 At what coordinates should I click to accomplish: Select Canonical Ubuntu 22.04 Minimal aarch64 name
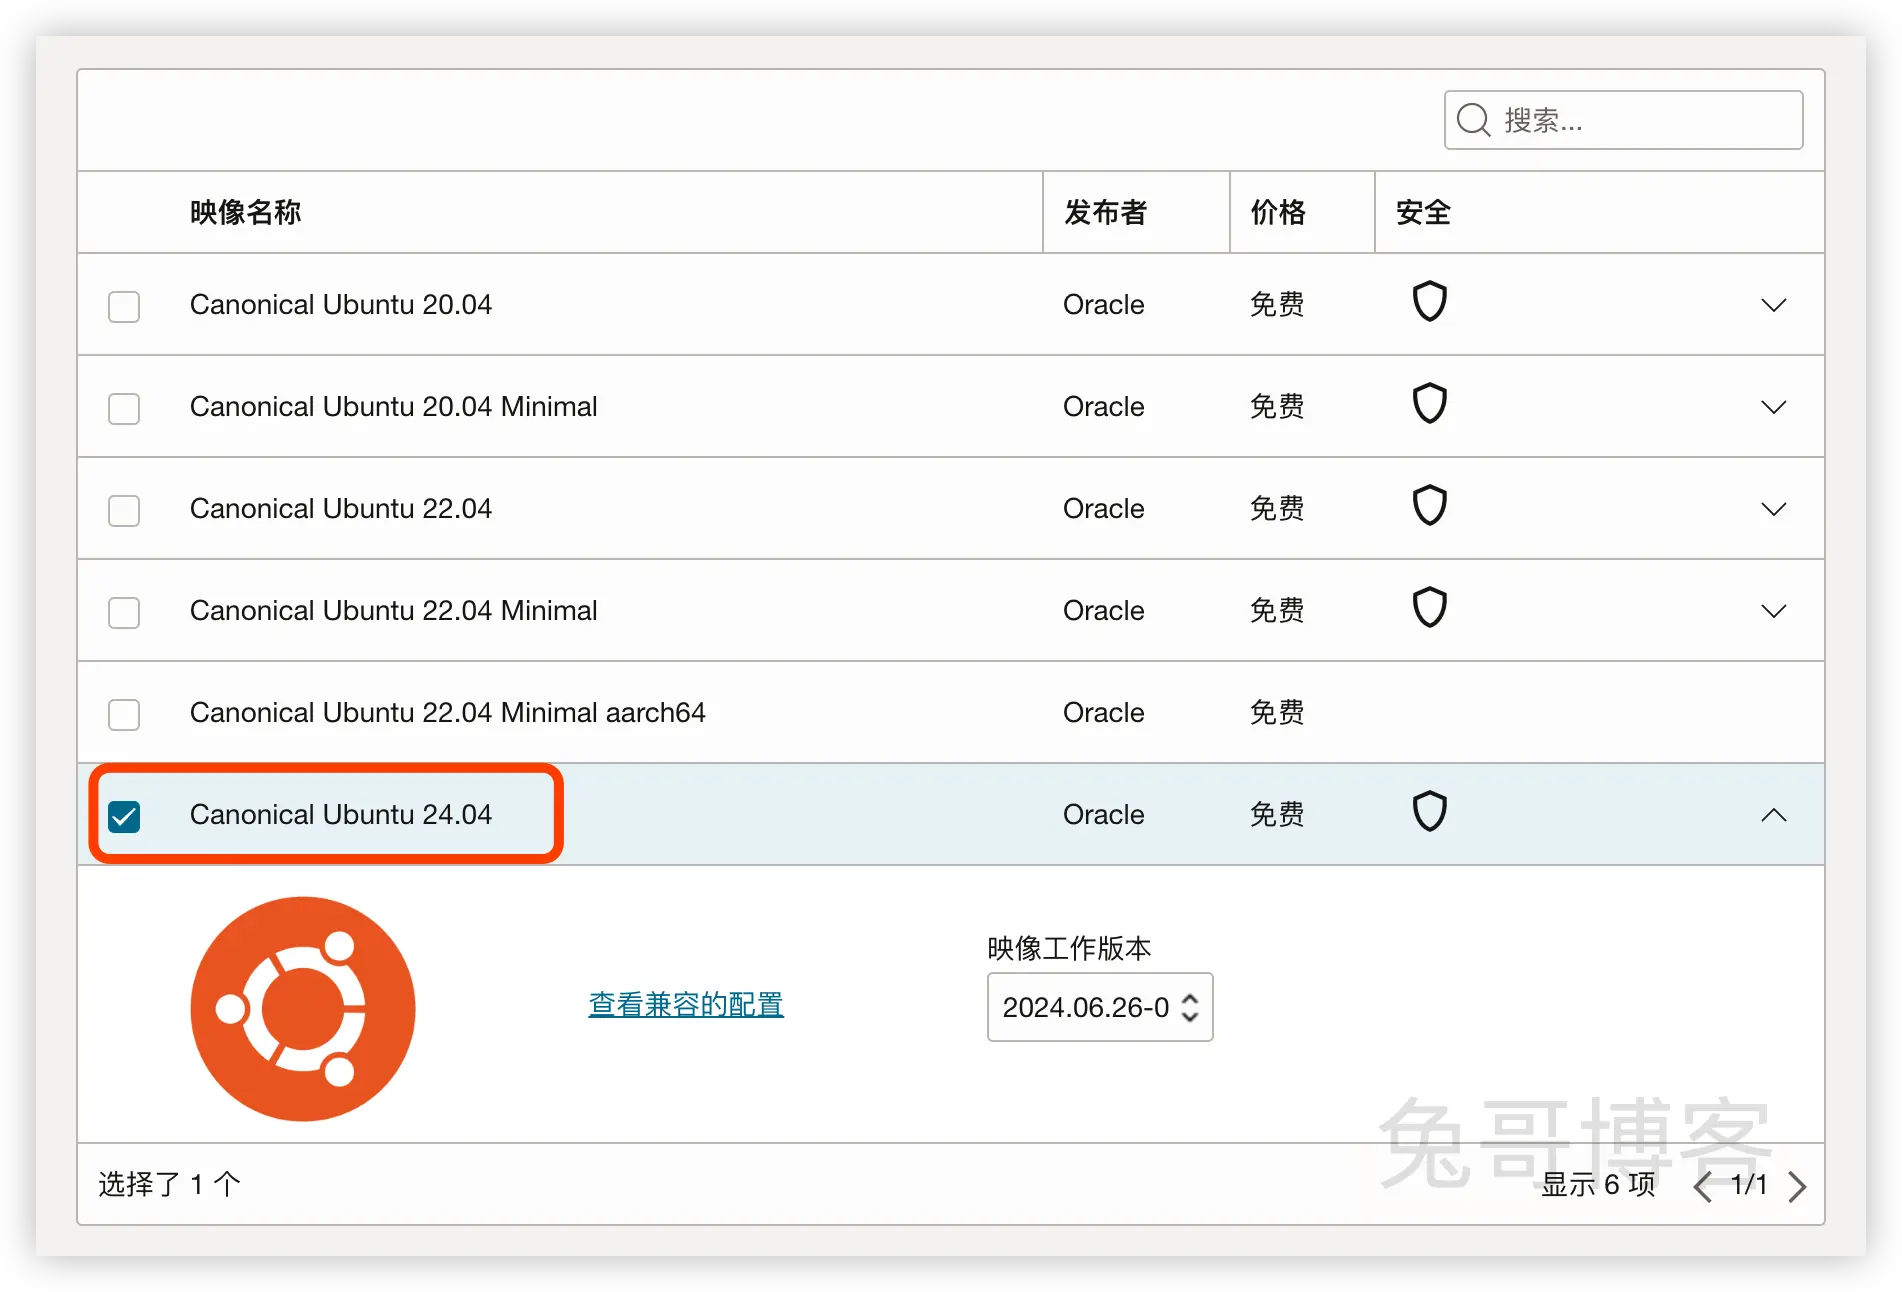click(x=448, y=713)
